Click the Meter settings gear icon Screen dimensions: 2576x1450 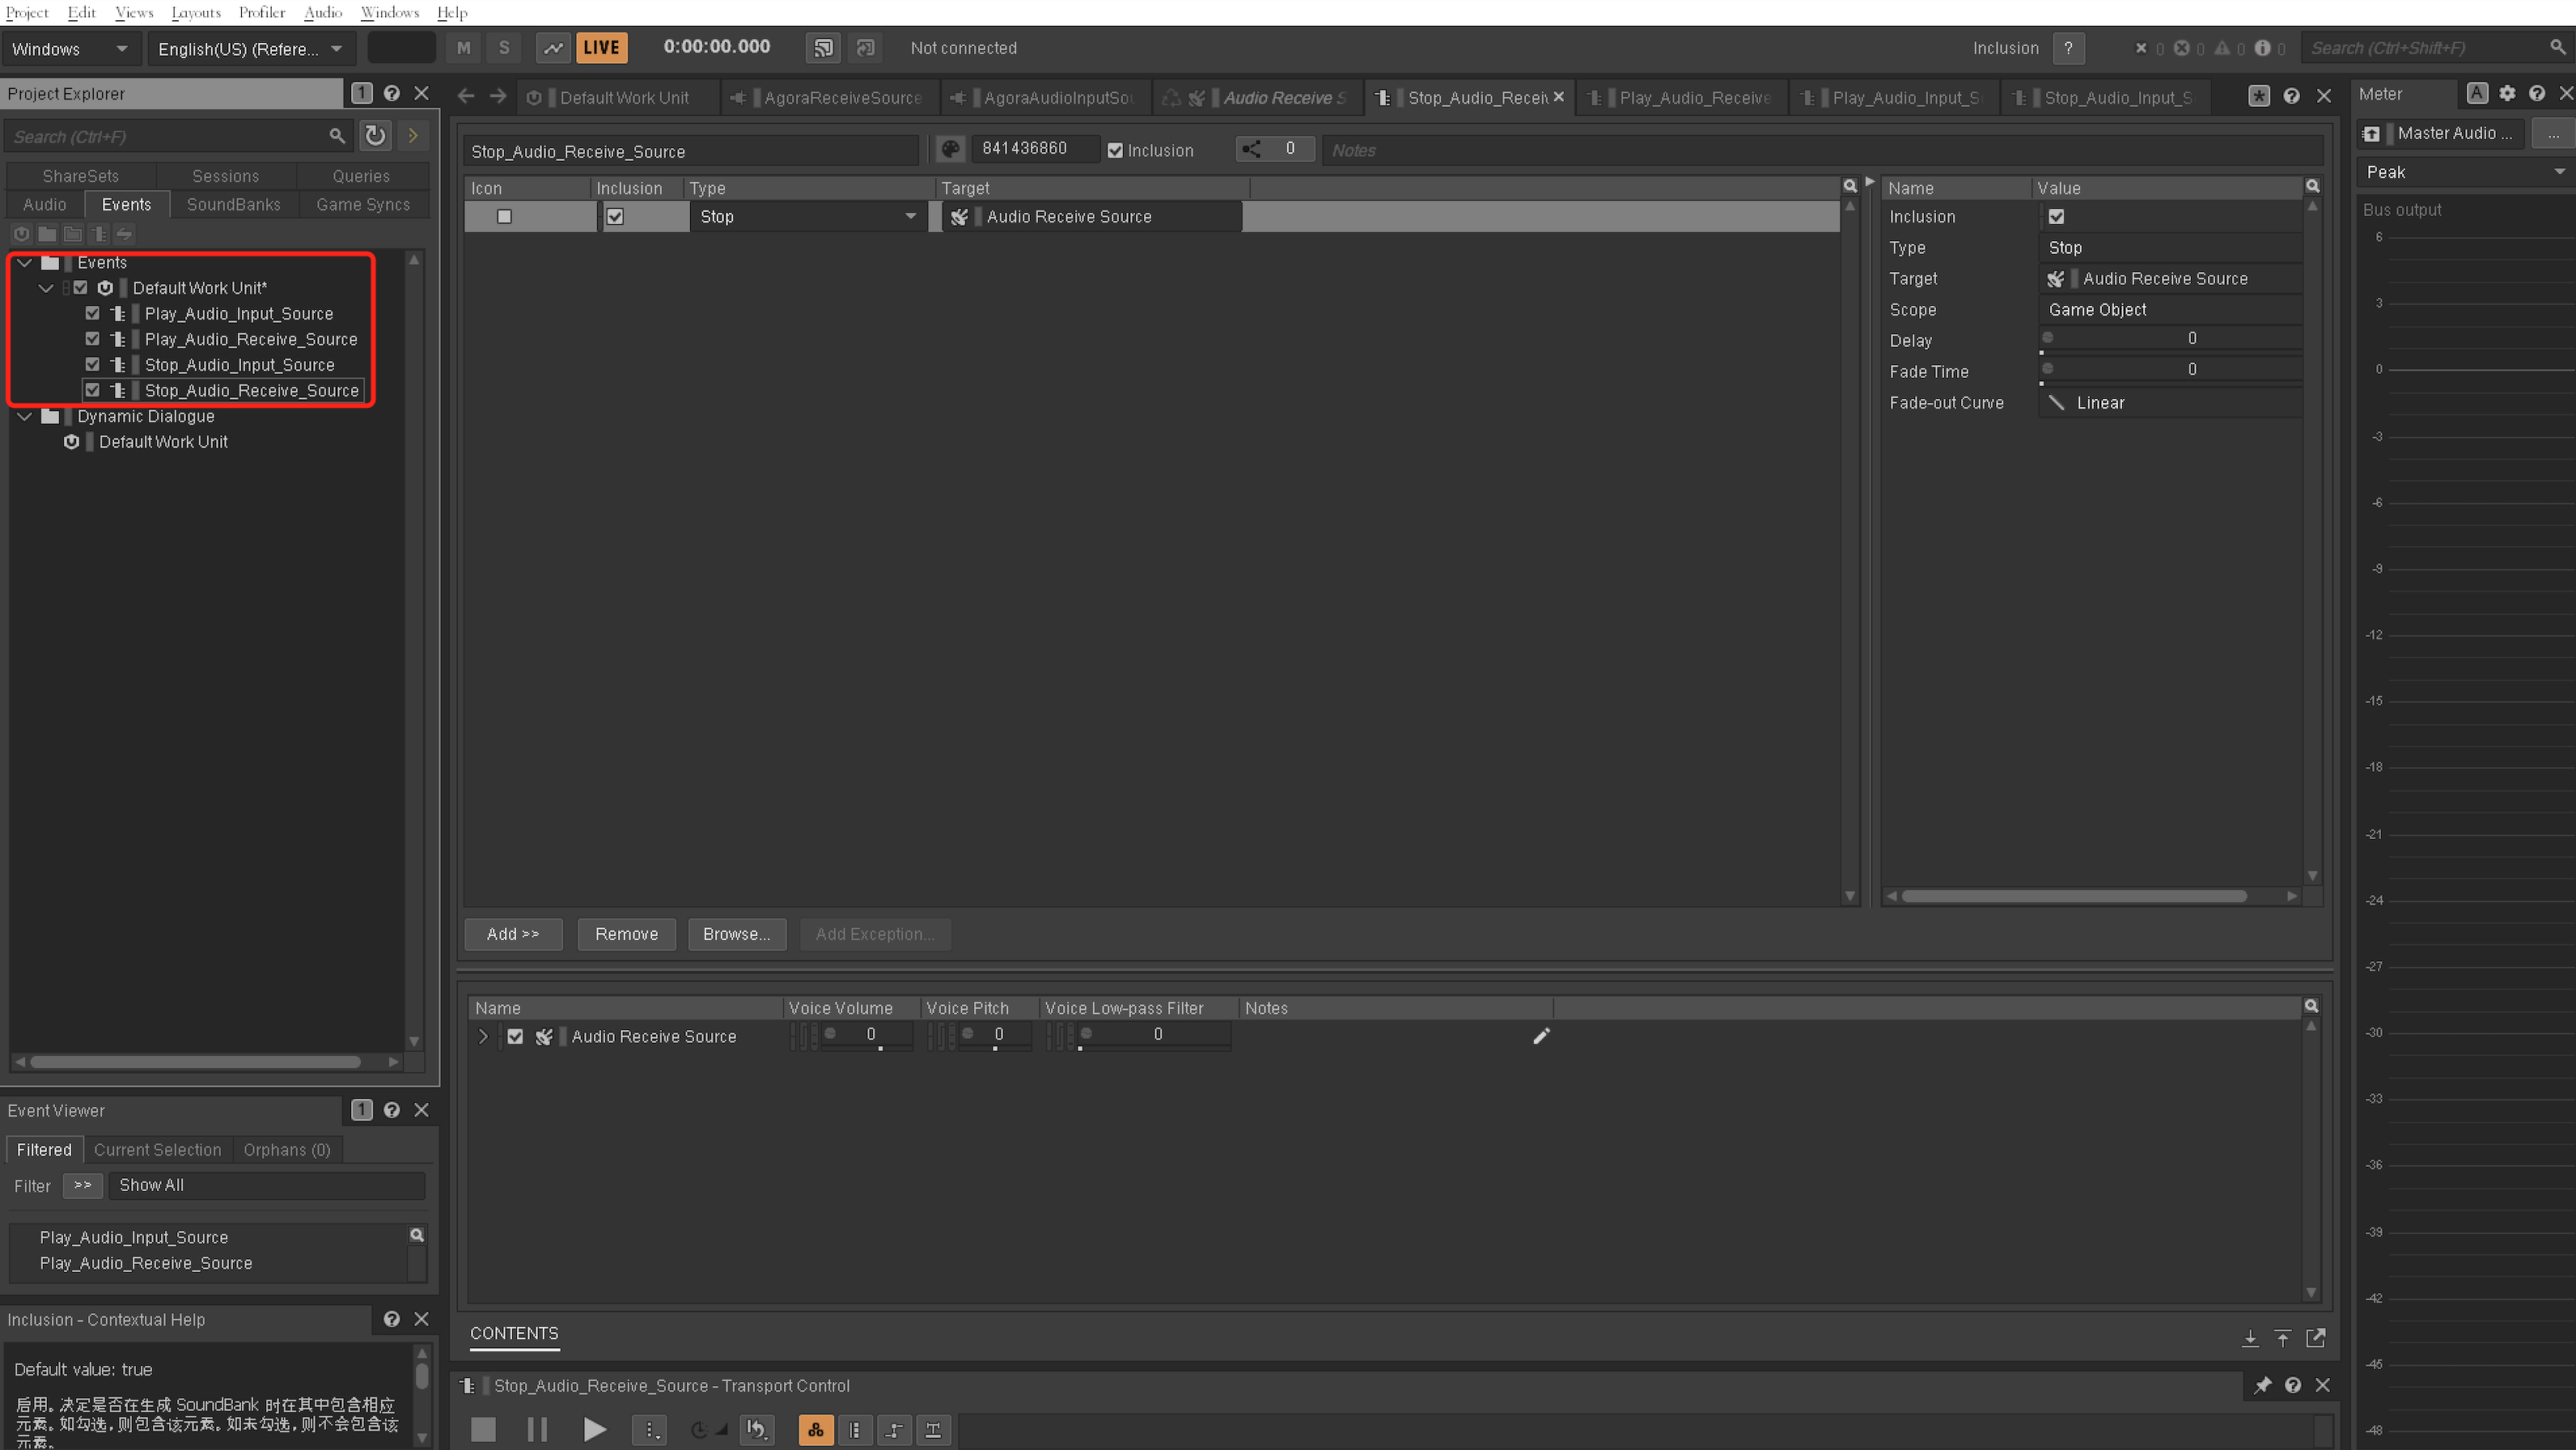tap(2507, 93)
